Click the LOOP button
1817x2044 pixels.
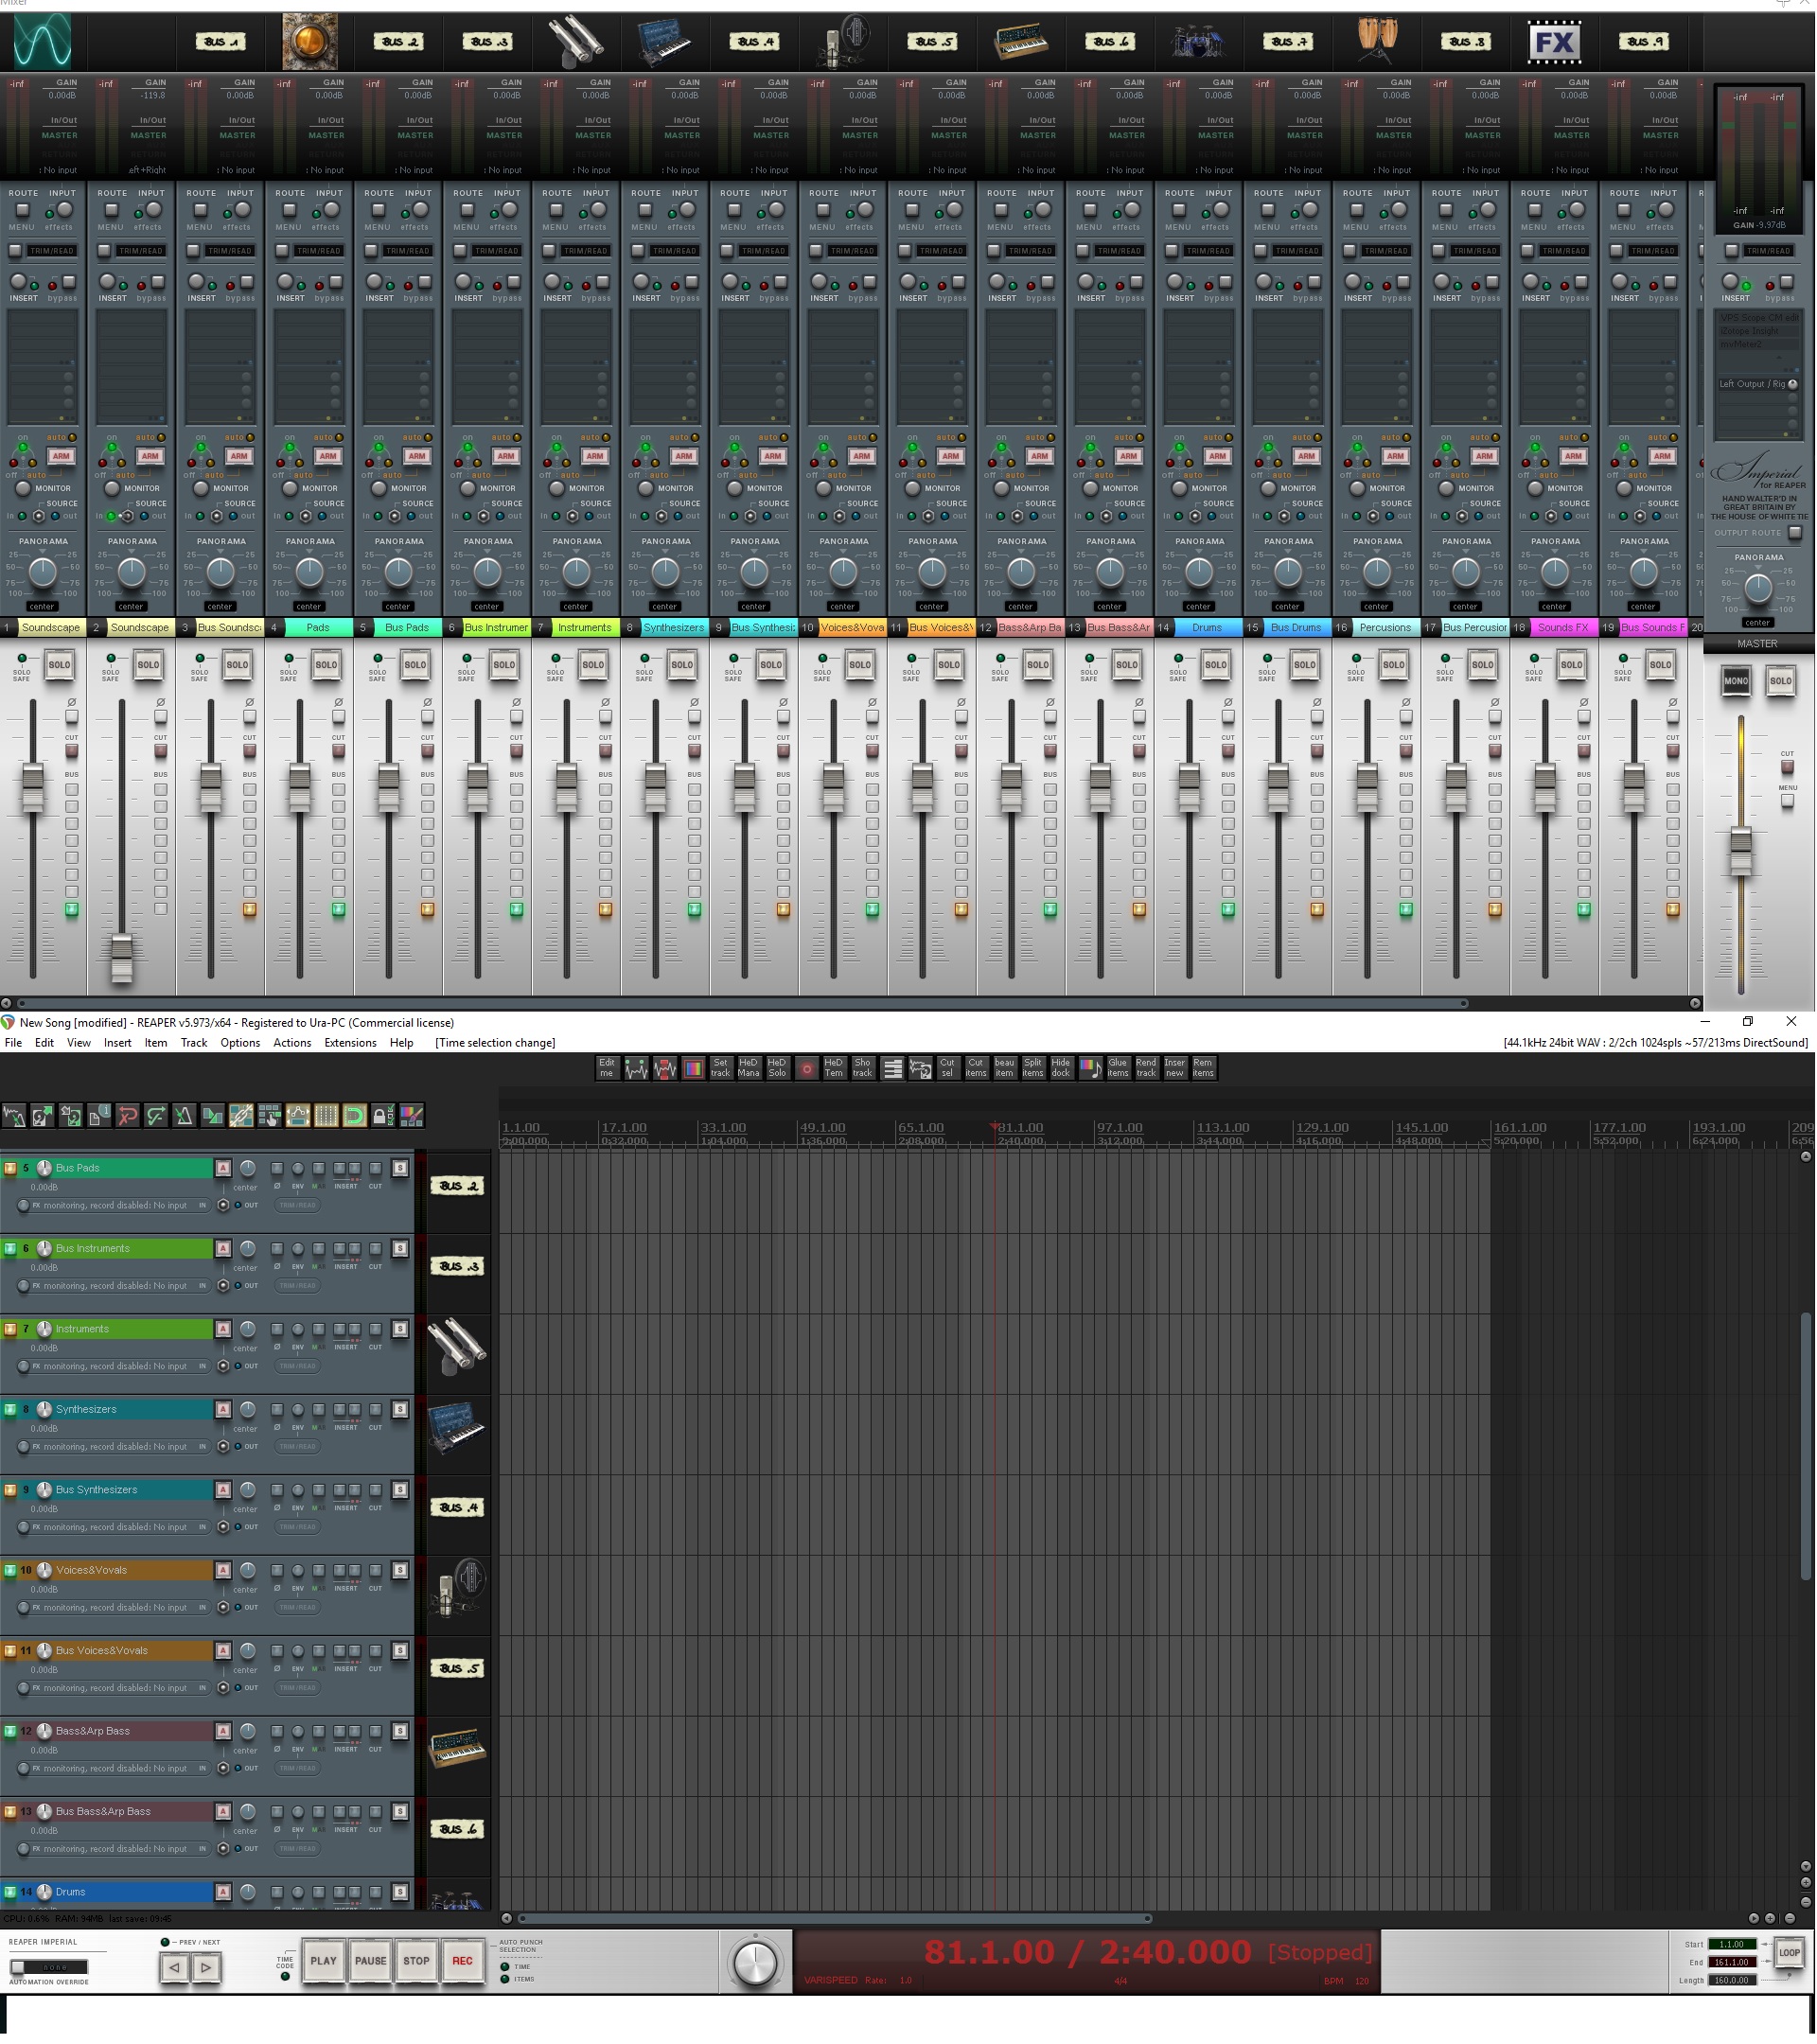click(1788, 1952)
